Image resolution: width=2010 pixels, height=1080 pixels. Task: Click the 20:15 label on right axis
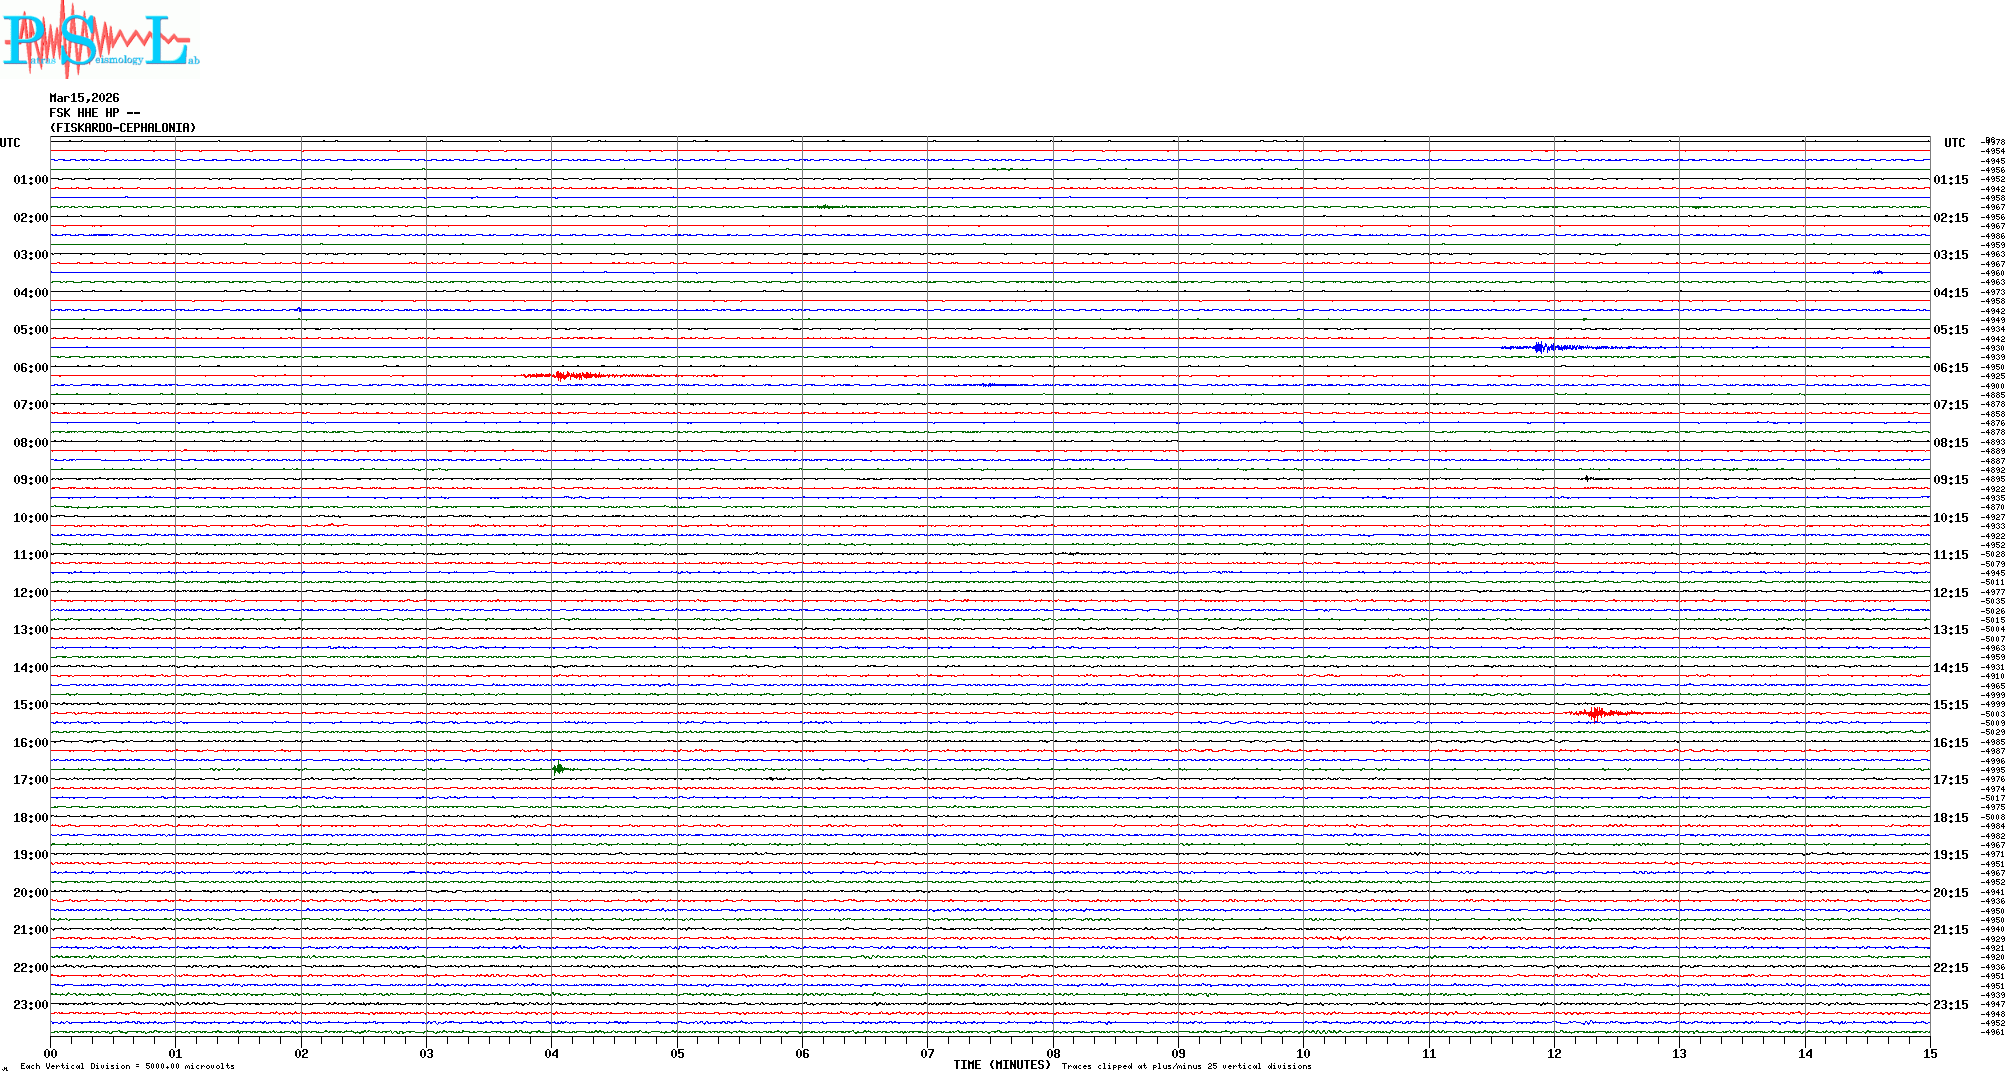(1950, 893)
